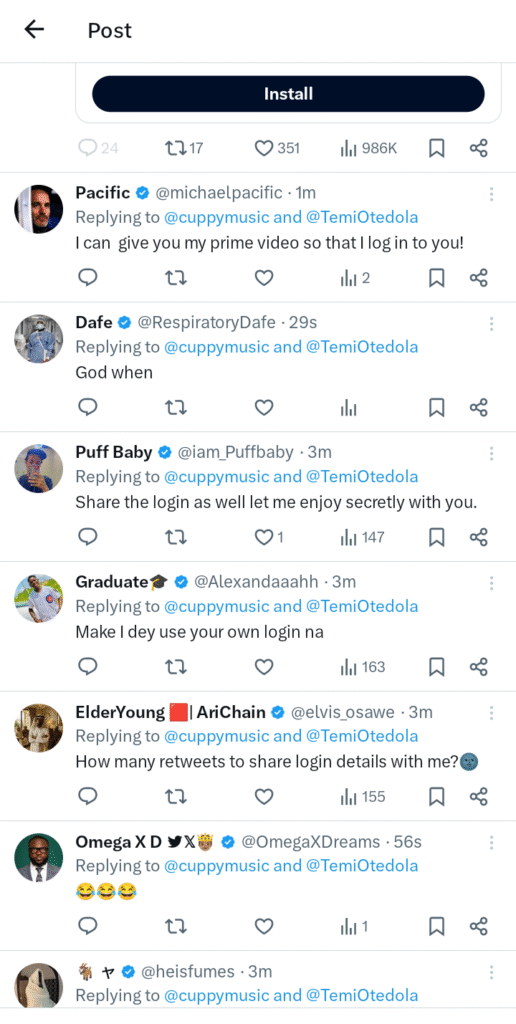
Task: View analytics on Graduate's reply showing 163
Action: point(363,667)
